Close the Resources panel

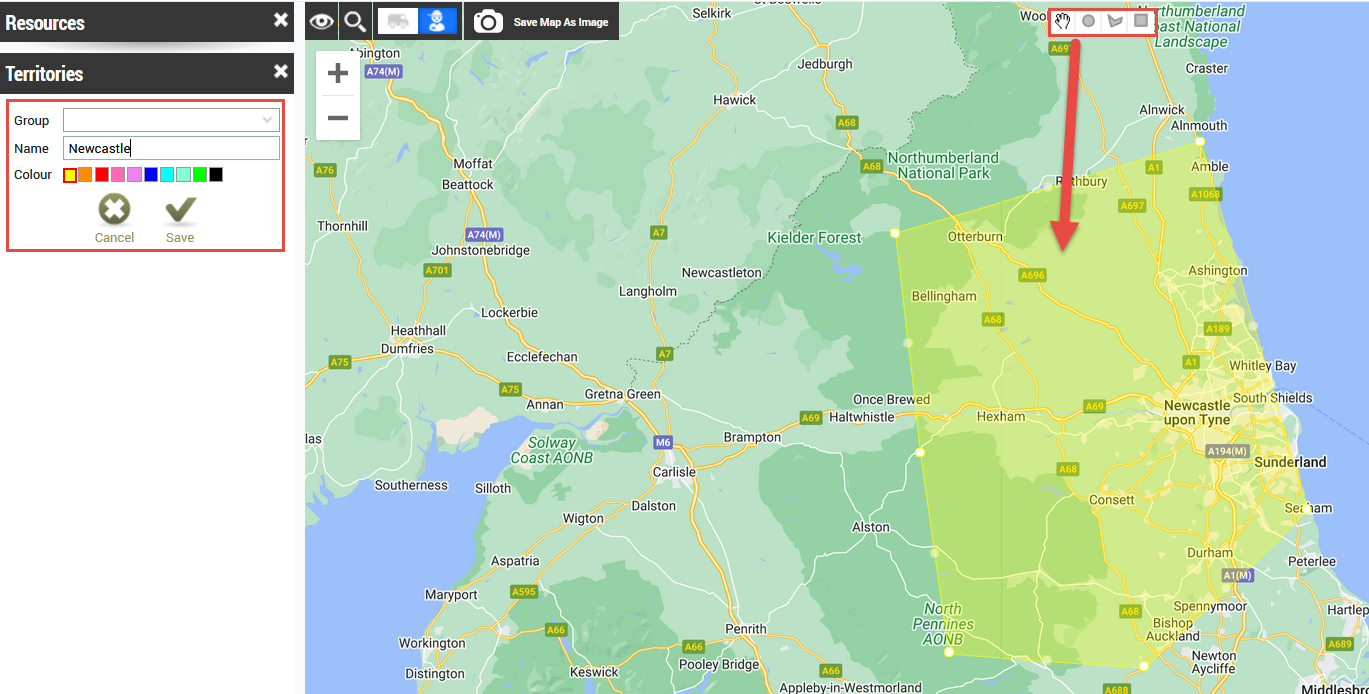click(281, 21)
